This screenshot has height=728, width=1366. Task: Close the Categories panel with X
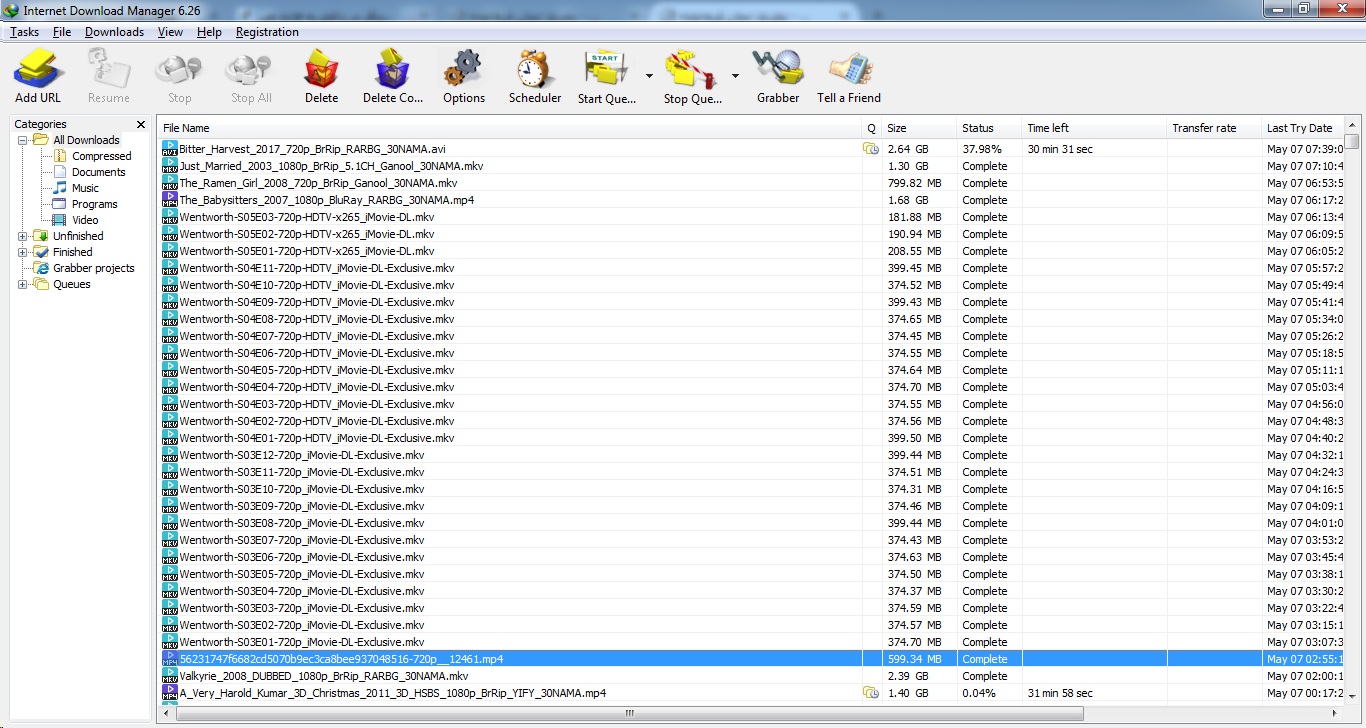click(x=141, y=125)
